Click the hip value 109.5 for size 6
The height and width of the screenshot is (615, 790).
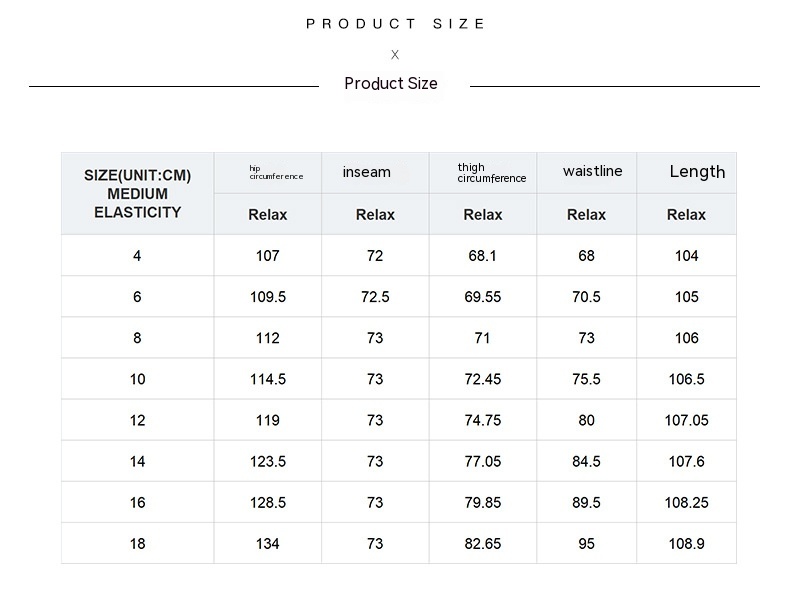click(x=268, y=297)
